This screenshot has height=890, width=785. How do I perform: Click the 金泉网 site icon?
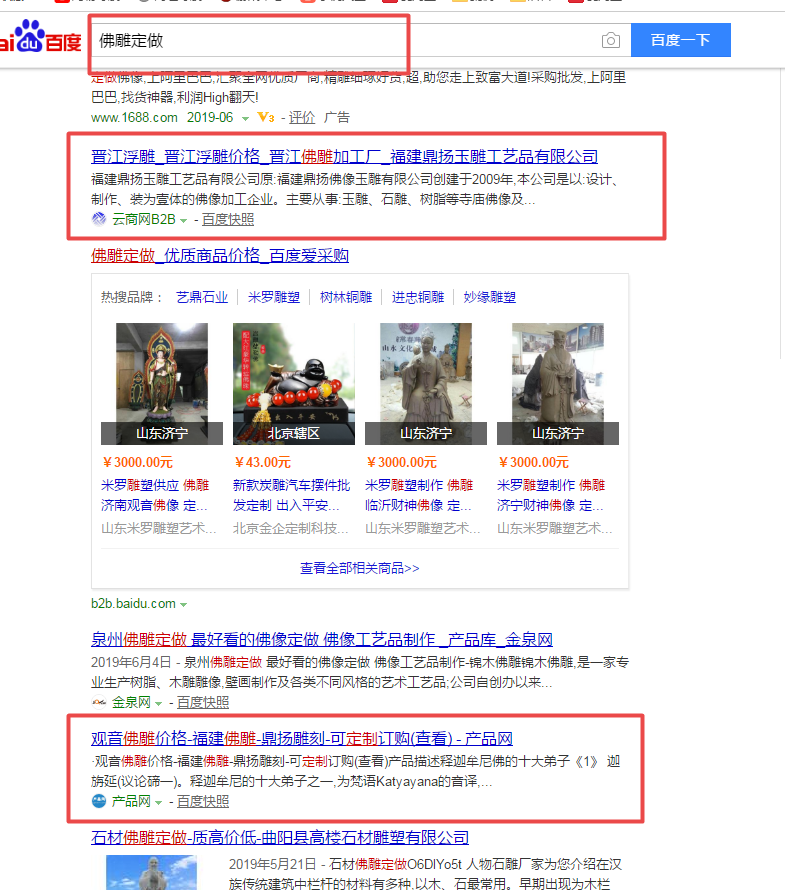pos(99,702)
